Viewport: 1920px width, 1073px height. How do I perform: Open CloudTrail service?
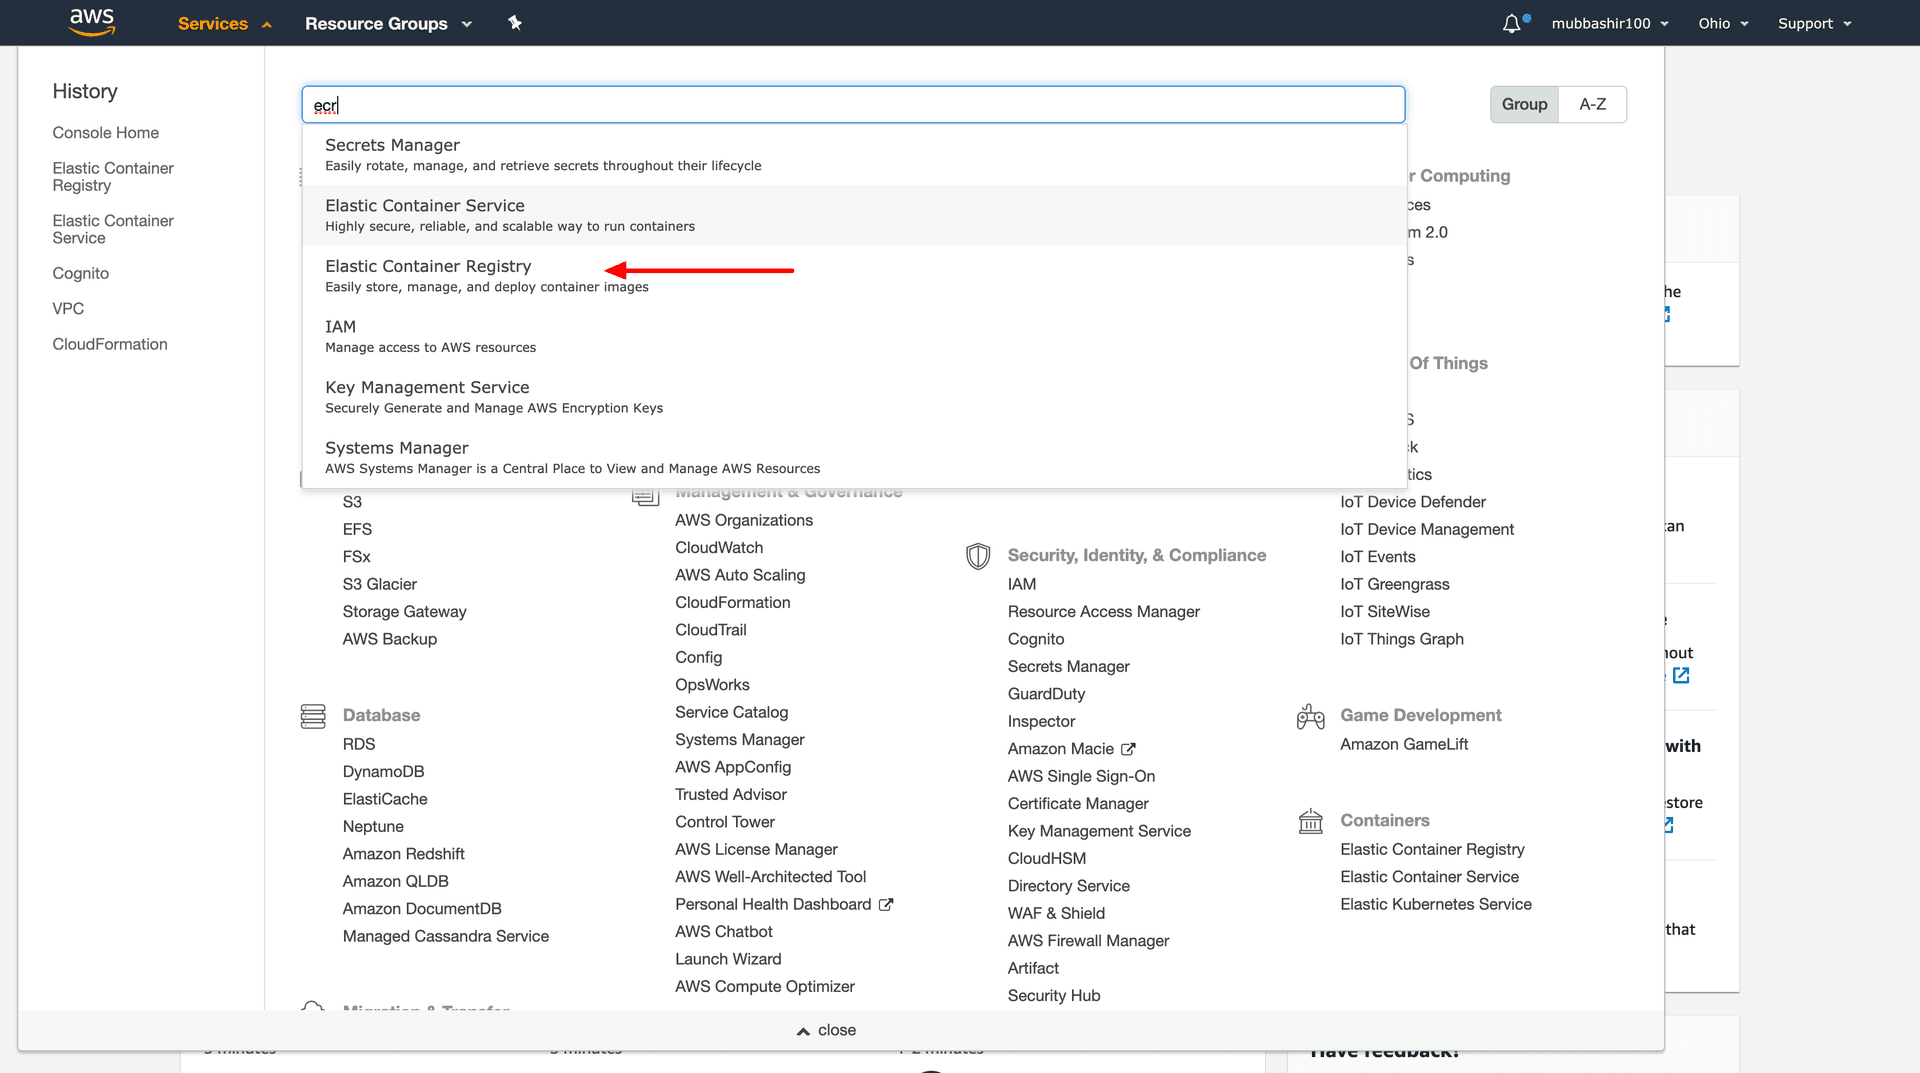(710, 630)
